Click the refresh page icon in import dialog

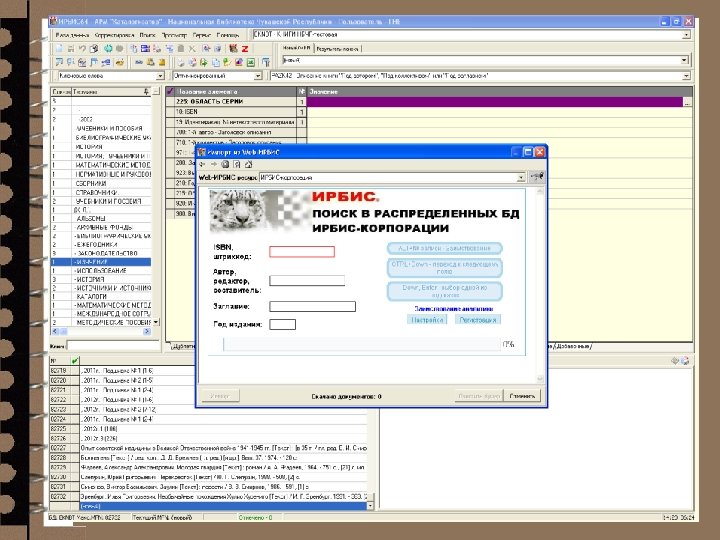[x=237, y=164]
